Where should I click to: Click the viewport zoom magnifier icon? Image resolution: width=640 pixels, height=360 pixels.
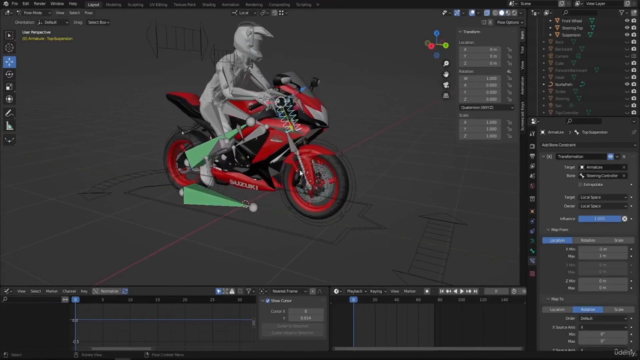446,64
